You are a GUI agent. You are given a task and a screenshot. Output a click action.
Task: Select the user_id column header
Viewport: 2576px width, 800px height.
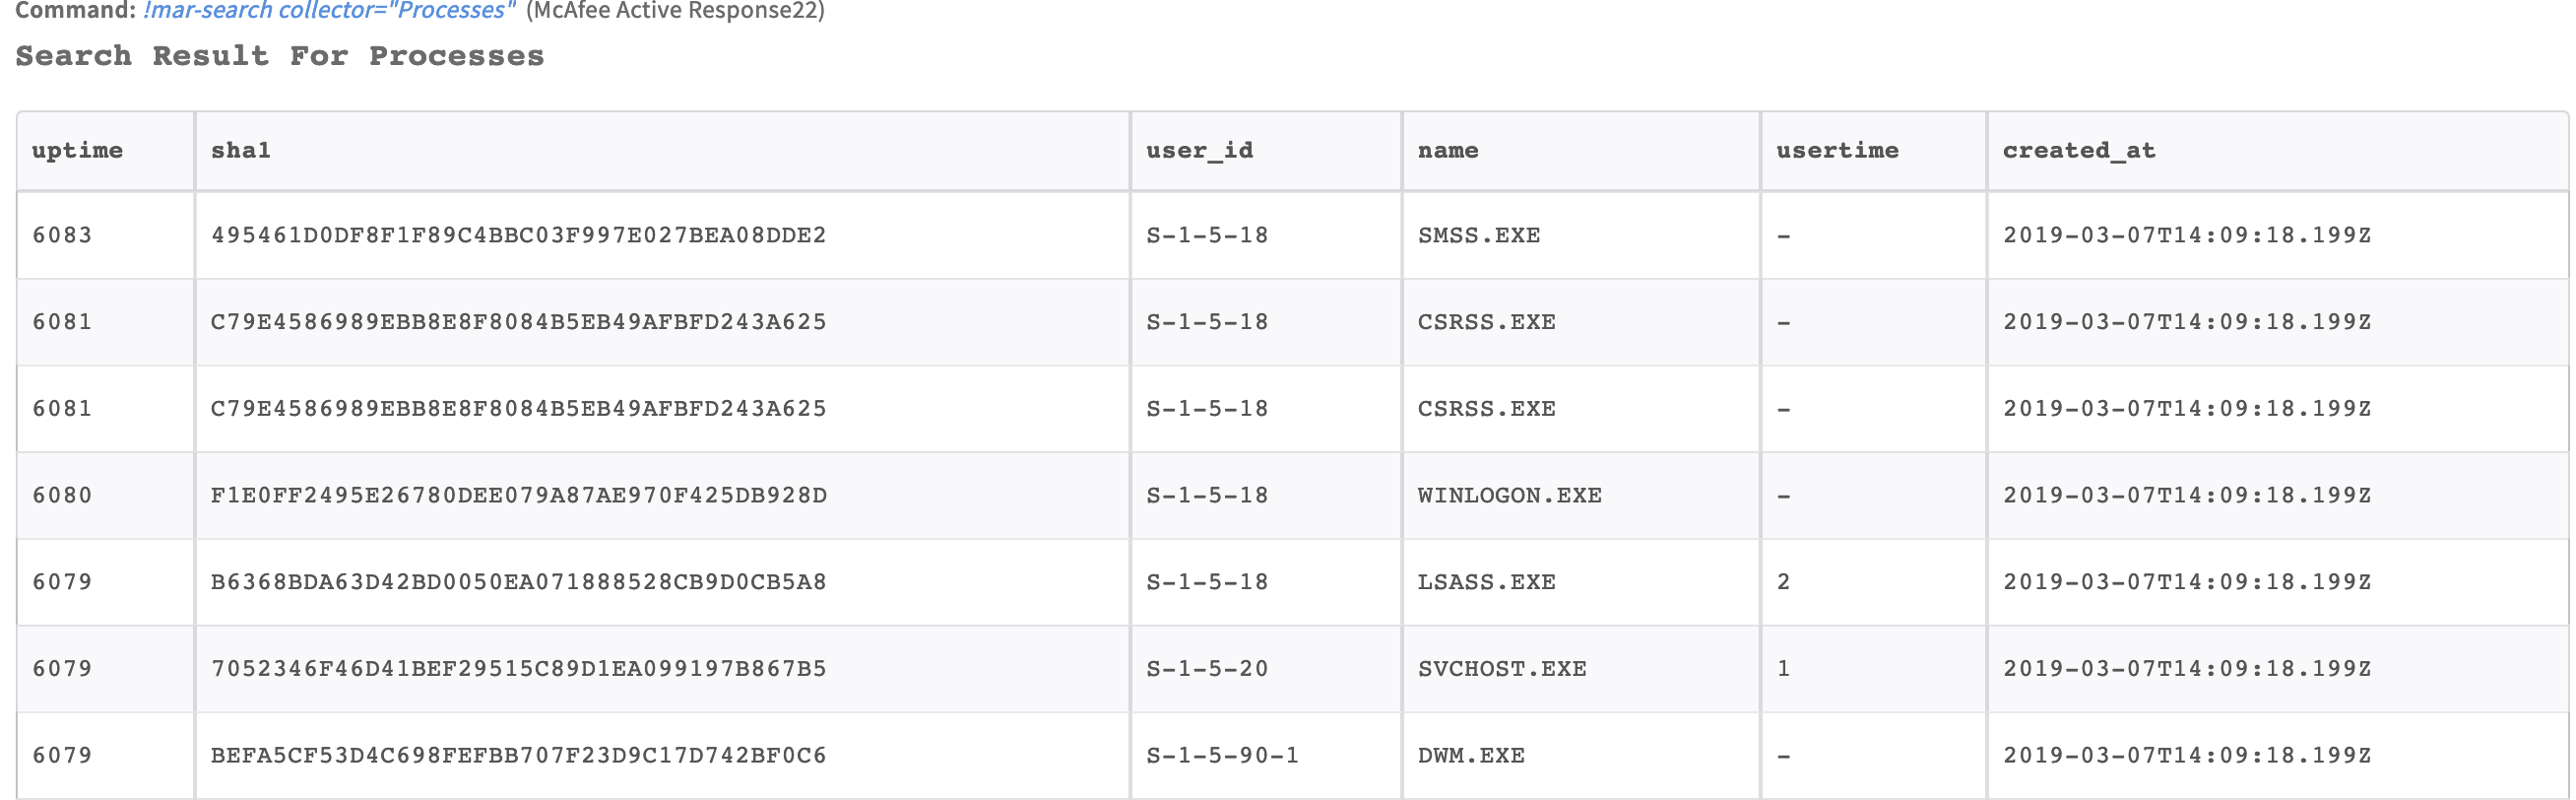pos(1199,151)
